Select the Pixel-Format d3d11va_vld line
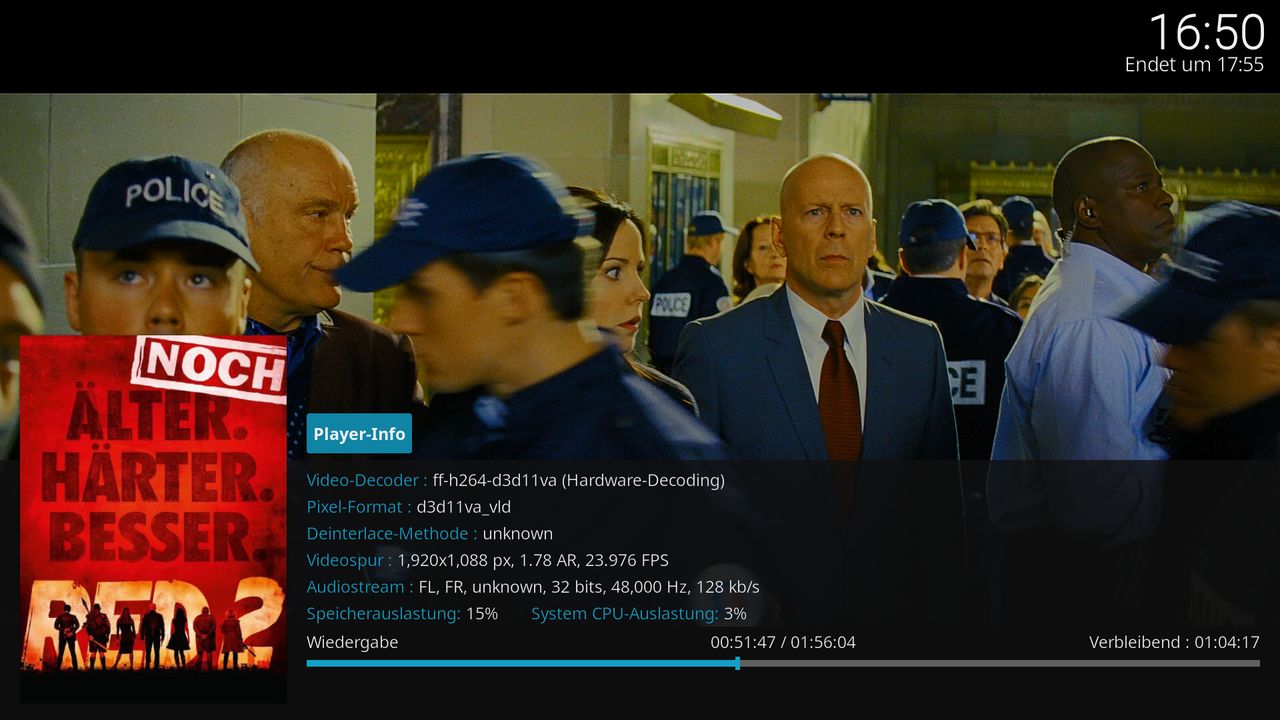Viewport: 1280px width, 720px height. click(409, 507)
